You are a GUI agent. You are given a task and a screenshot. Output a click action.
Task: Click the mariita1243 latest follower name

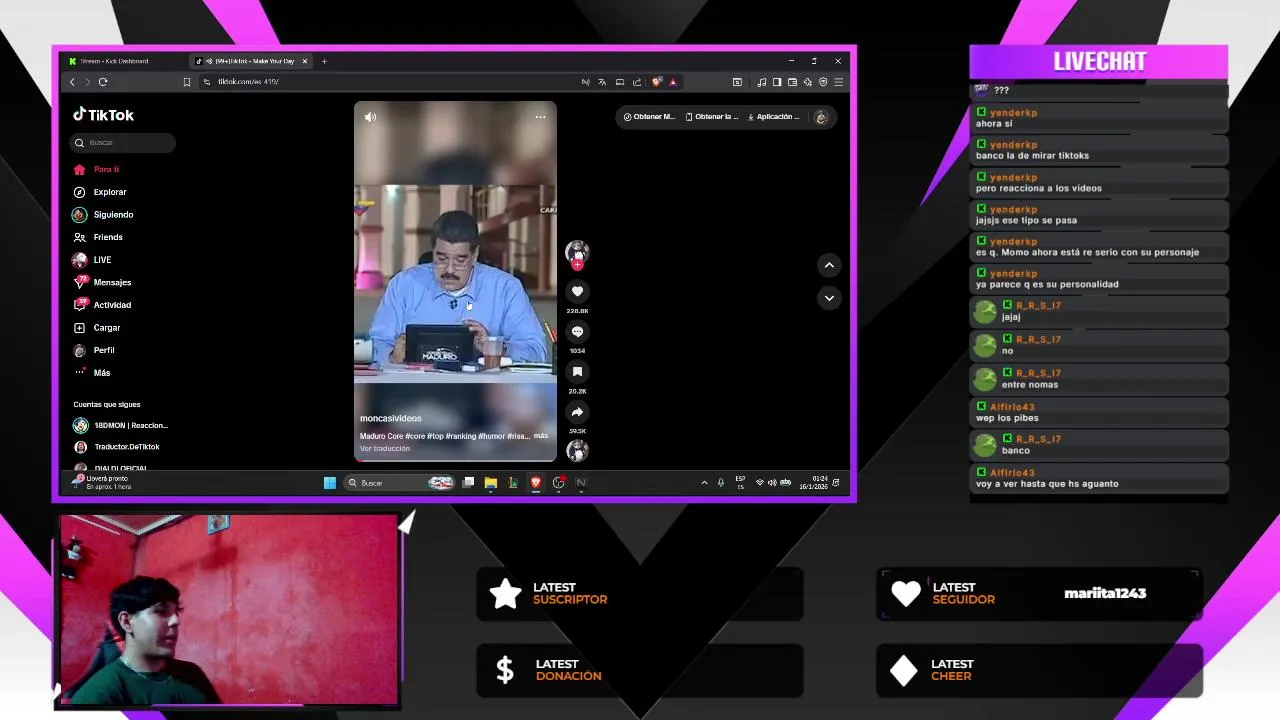coord(1105,593)
